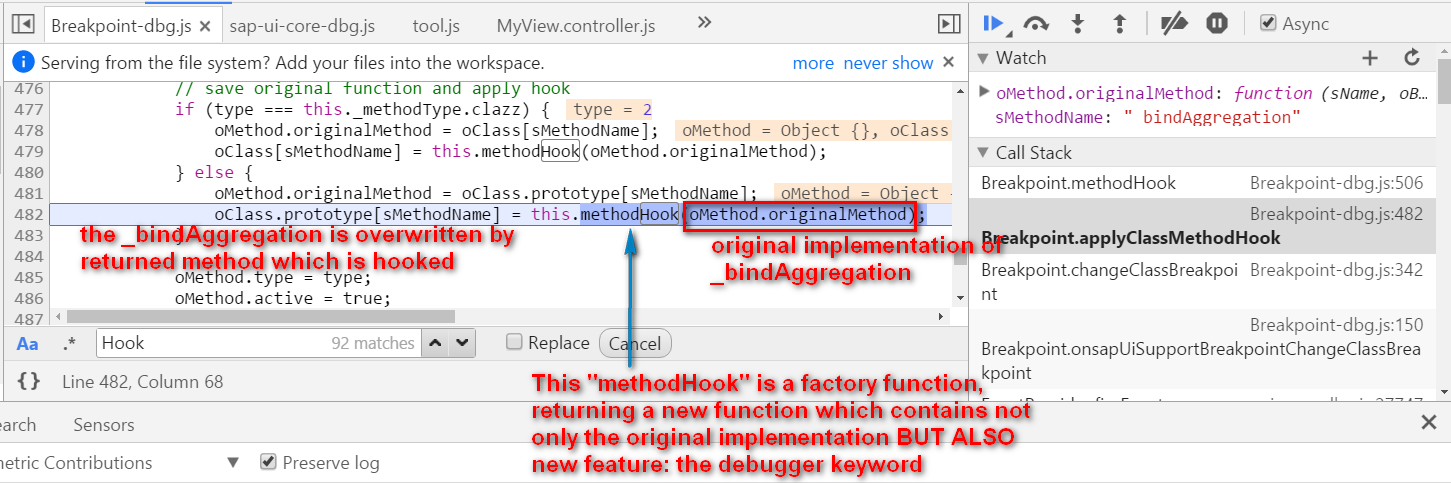The height and width of the screenshot is (483, 1451).
Task: Toggle the Async checkbox
Action: pos(1268,23)
